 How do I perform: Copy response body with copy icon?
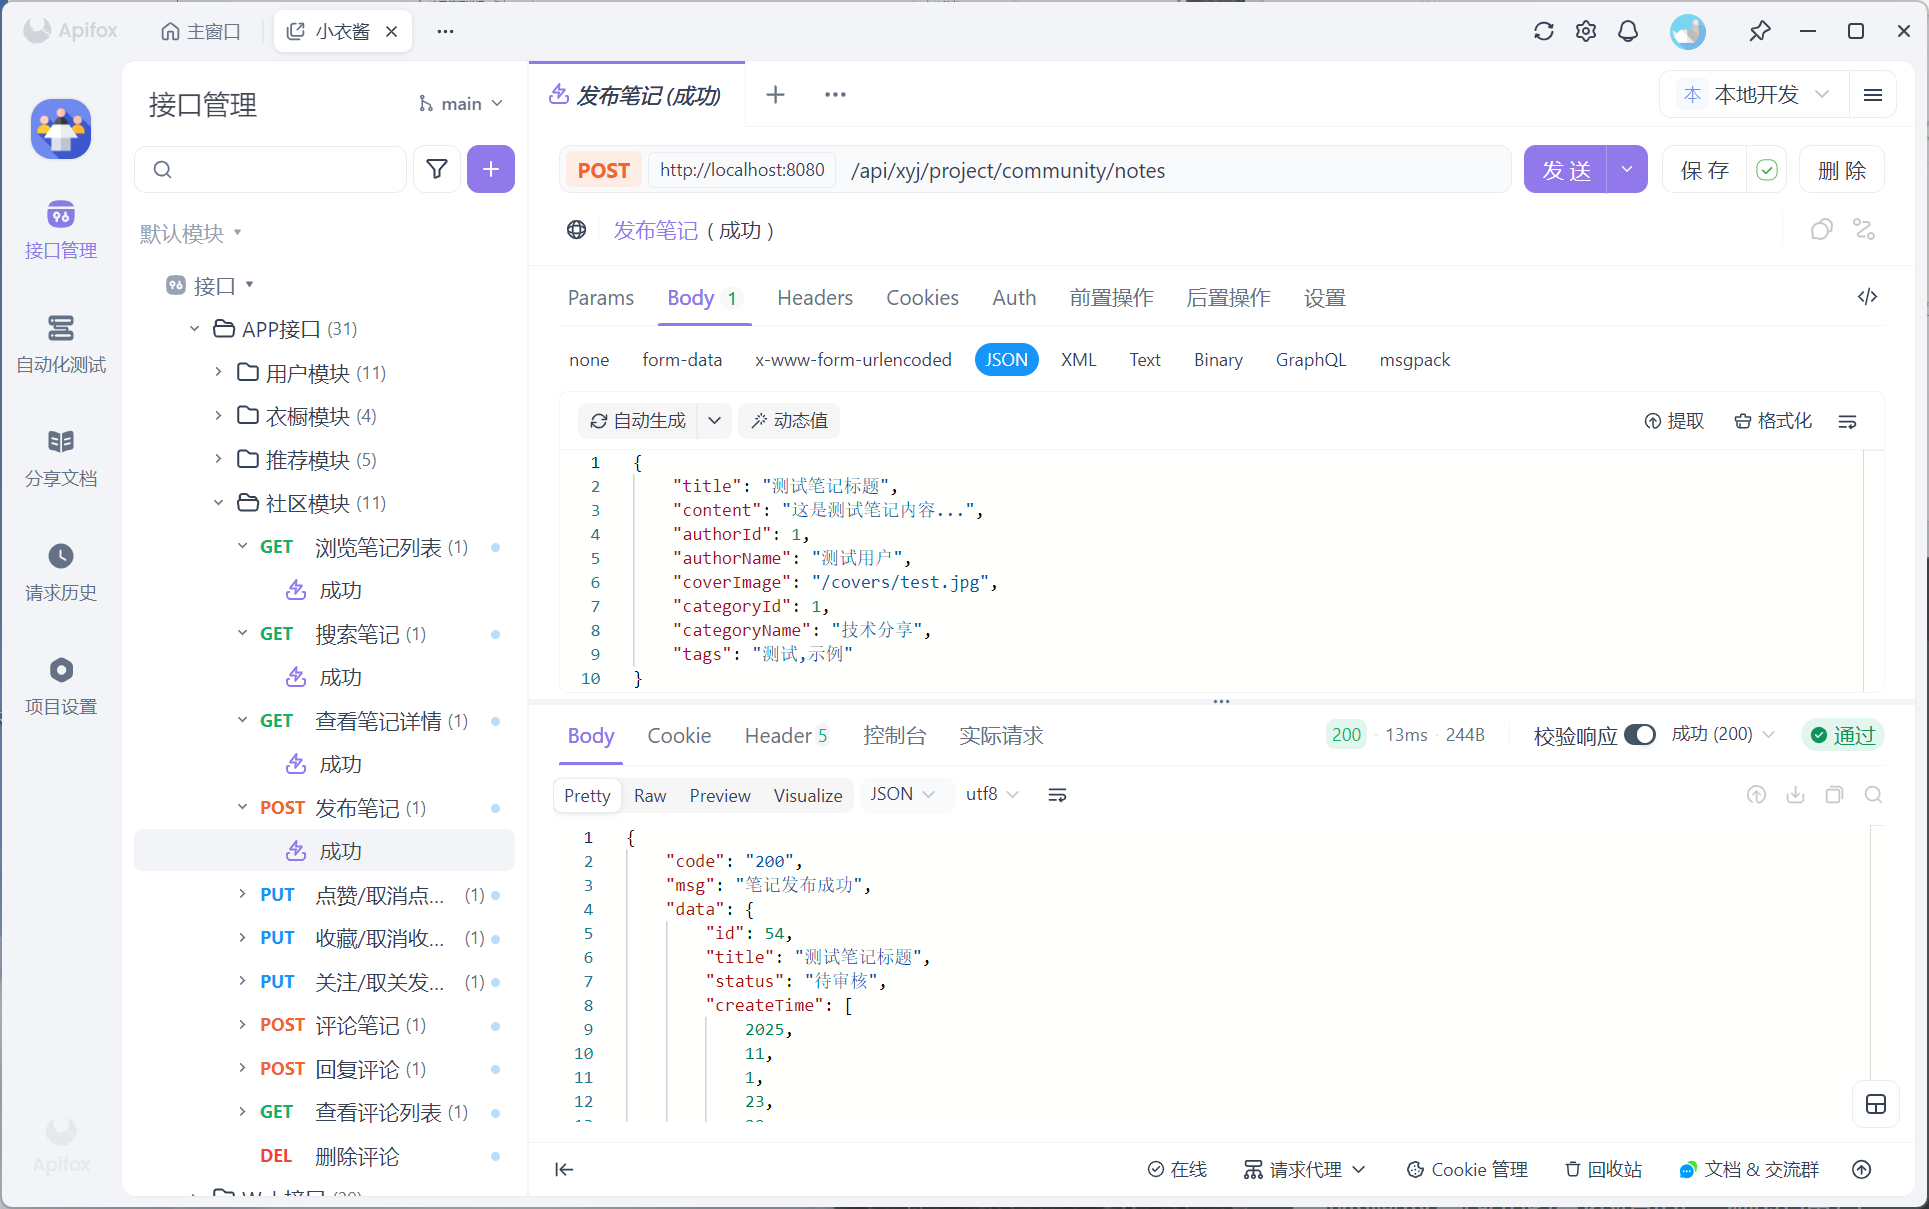click(1834, 795)
